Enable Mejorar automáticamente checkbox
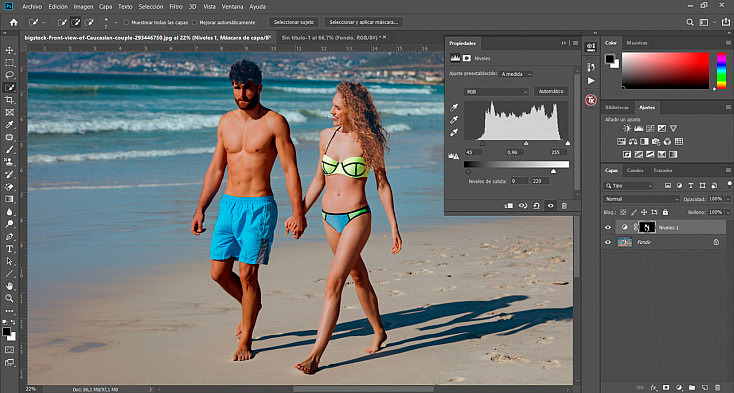The height and width of the screenshot is (393, 734). tap(195, 22)
